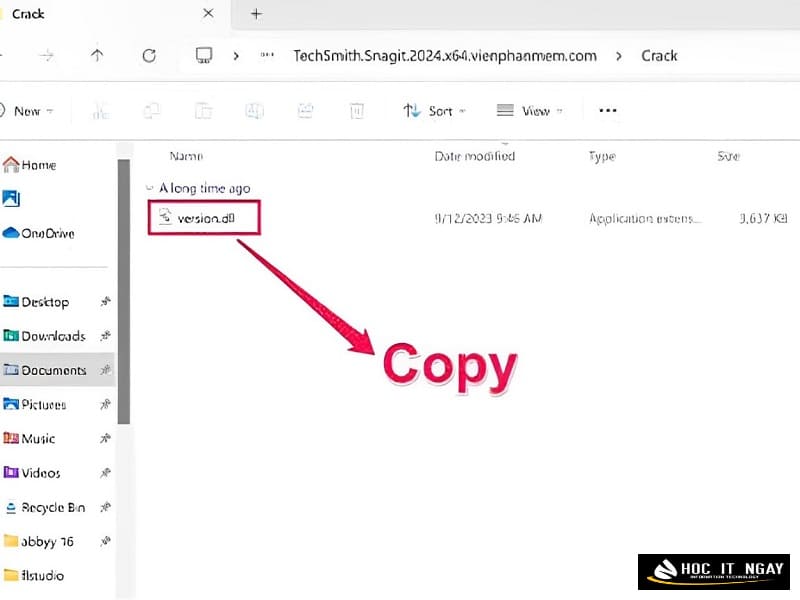Image resolution: width=800 pixels, height=600 pixels.
Task: Add a new Explorer tab
Action: (x=256, y=14)
